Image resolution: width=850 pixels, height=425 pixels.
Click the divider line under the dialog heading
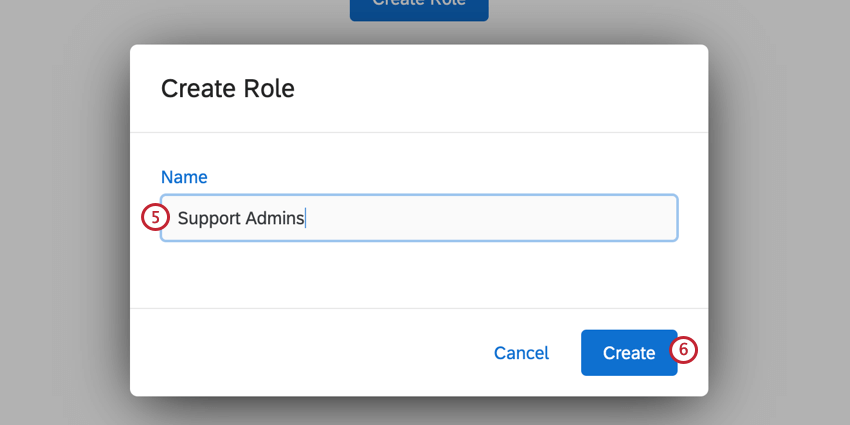[419, 132]
